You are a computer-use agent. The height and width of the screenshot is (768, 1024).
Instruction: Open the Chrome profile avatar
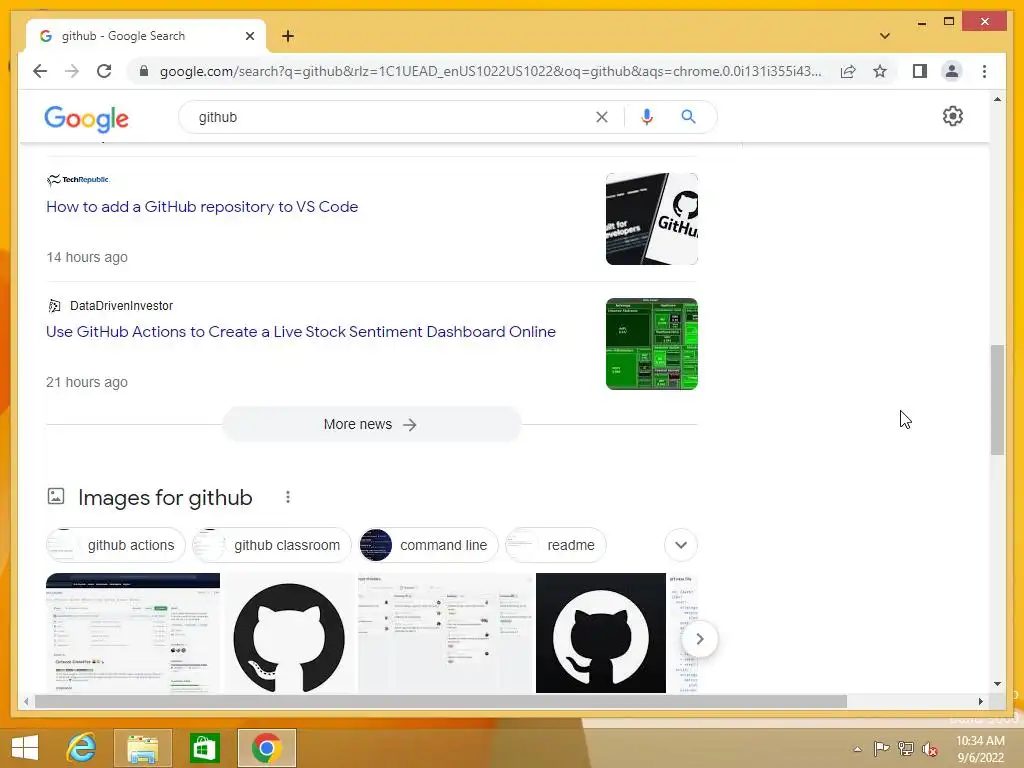point(952,71)
